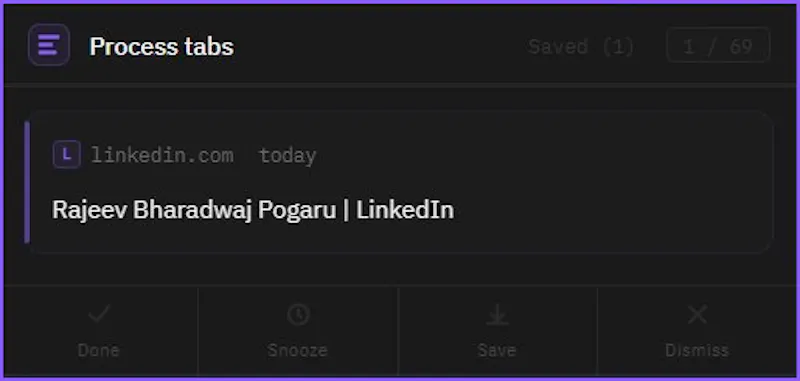Viewport: 800px width, 381px height.
Task: Click the Done checkmark icon
Action: pos(99,314)
